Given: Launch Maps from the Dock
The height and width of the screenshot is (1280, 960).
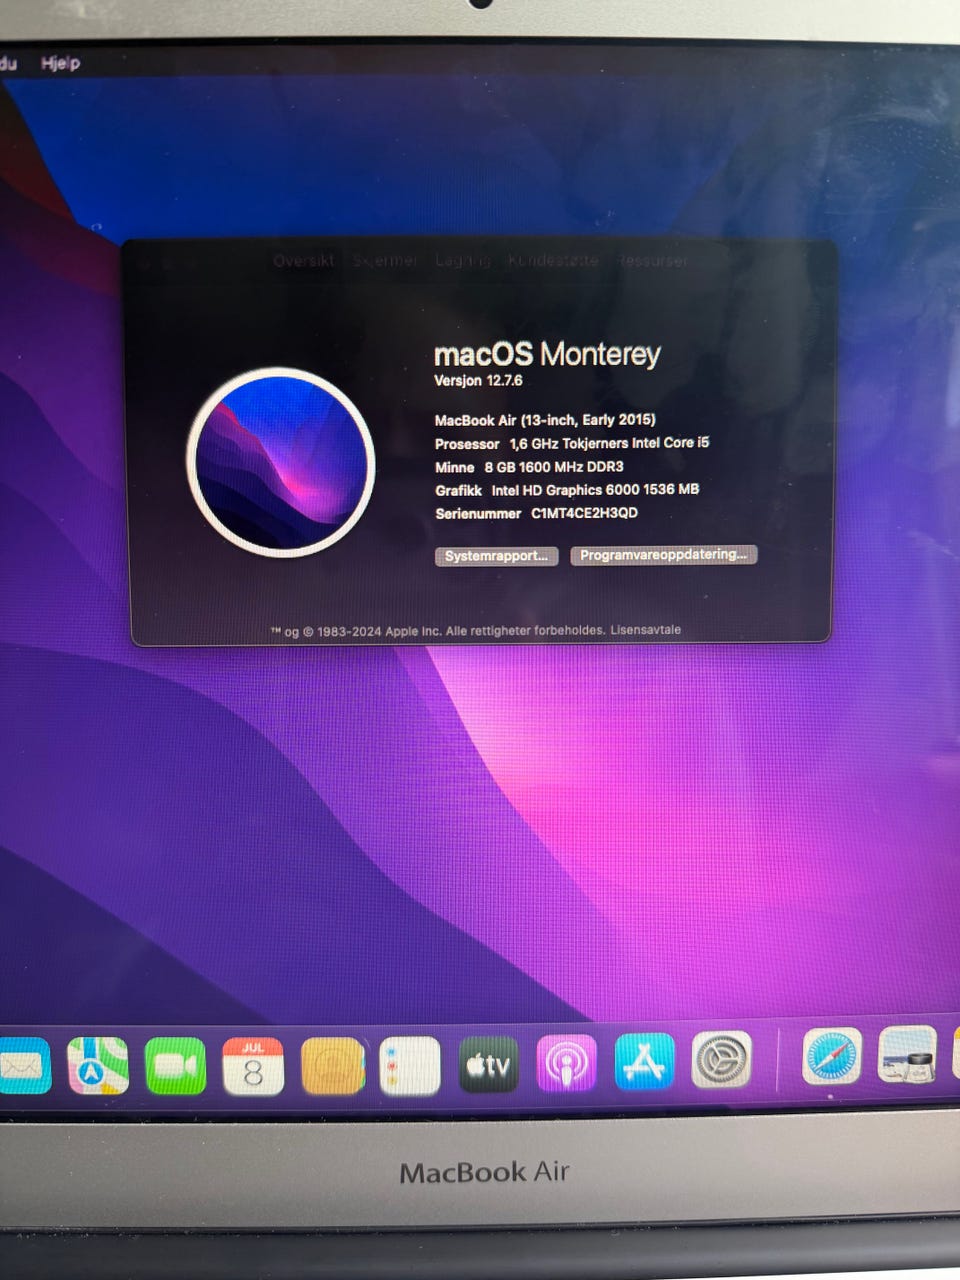Looking at the screenshot, I should 98,1066.
